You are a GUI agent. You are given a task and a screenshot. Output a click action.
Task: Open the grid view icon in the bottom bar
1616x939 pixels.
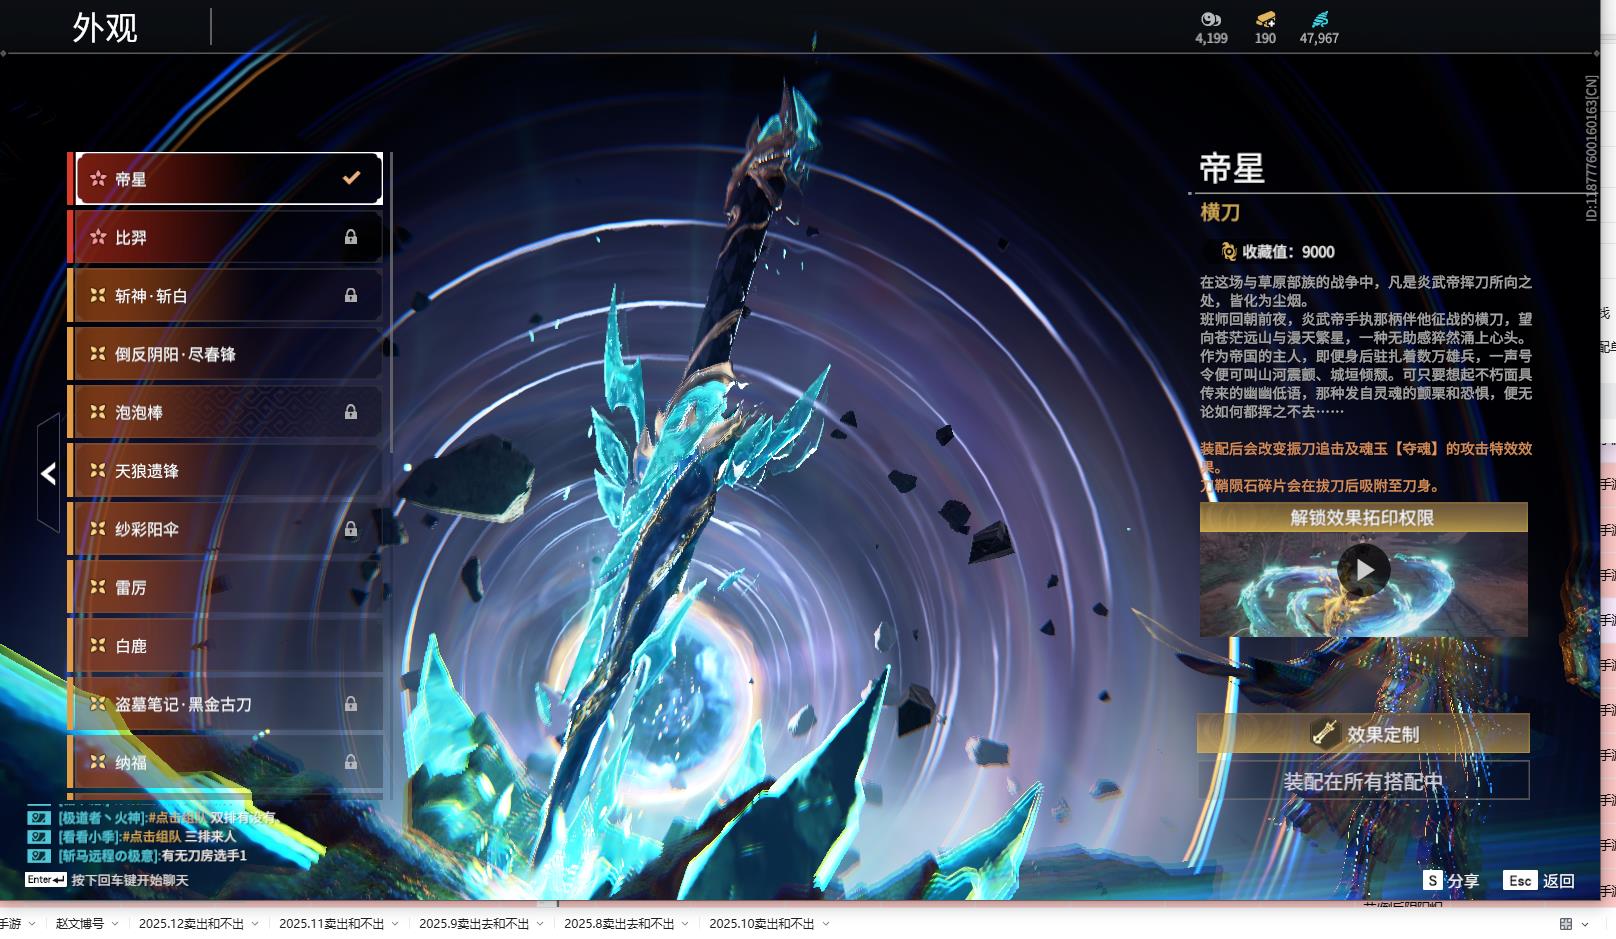pyautogui.click(x=1566, y=924)
